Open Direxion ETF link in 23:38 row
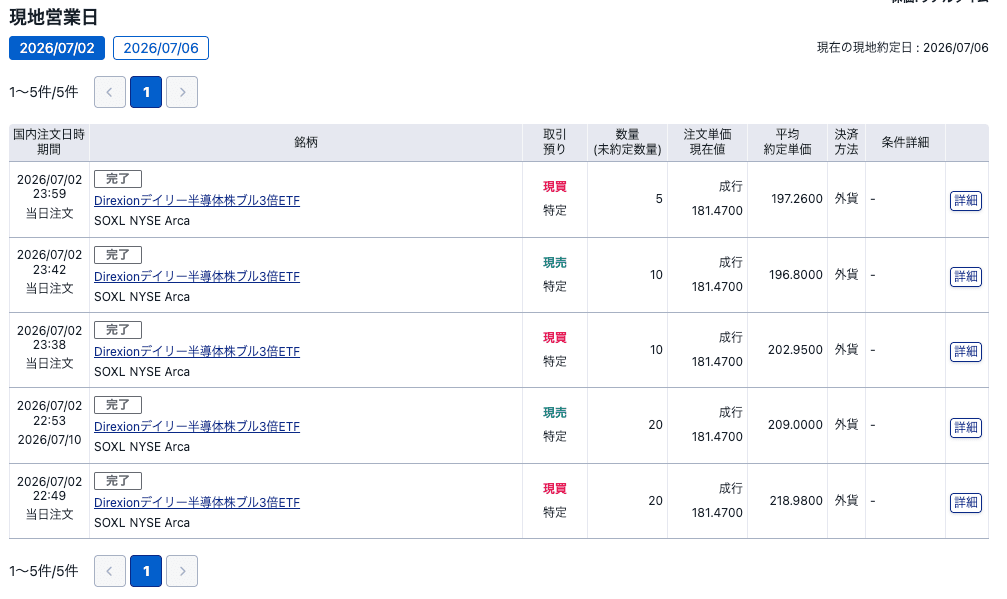Viewport: 1007px width, 599px height. click(197, 351)
